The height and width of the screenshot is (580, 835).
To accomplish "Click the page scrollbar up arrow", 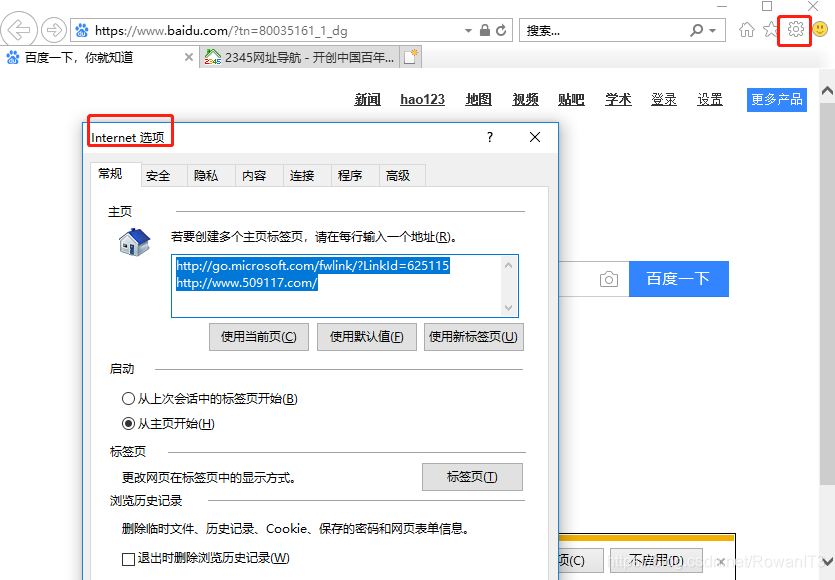I will [827, 91].
